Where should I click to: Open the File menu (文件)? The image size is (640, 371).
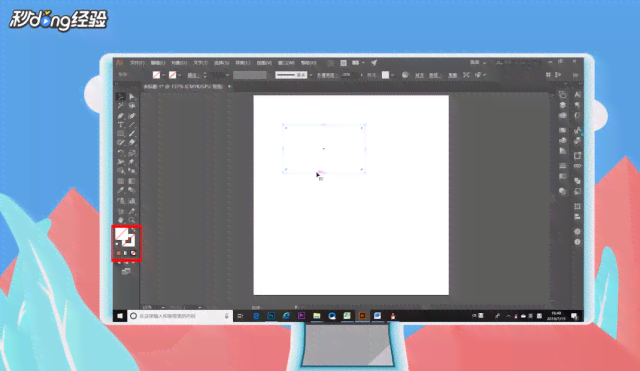pyautogui.click(x=137, y=63)
